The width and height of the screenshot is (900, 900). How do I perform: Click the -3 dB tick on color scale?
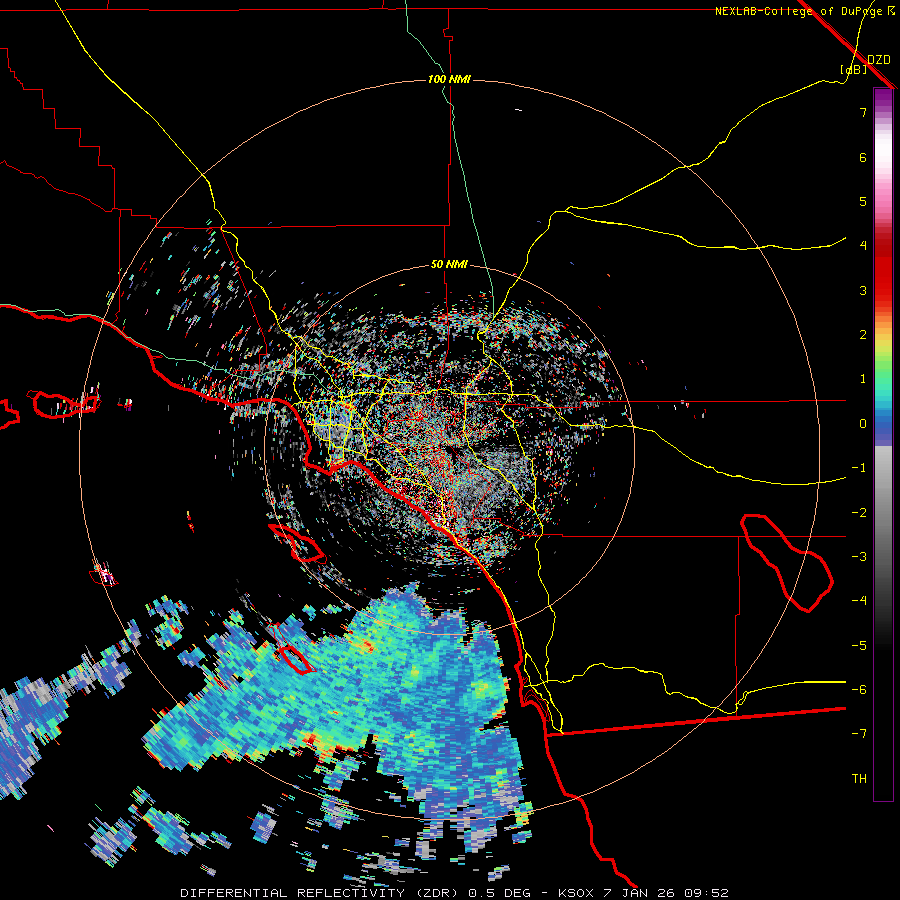tap(859, 557)
